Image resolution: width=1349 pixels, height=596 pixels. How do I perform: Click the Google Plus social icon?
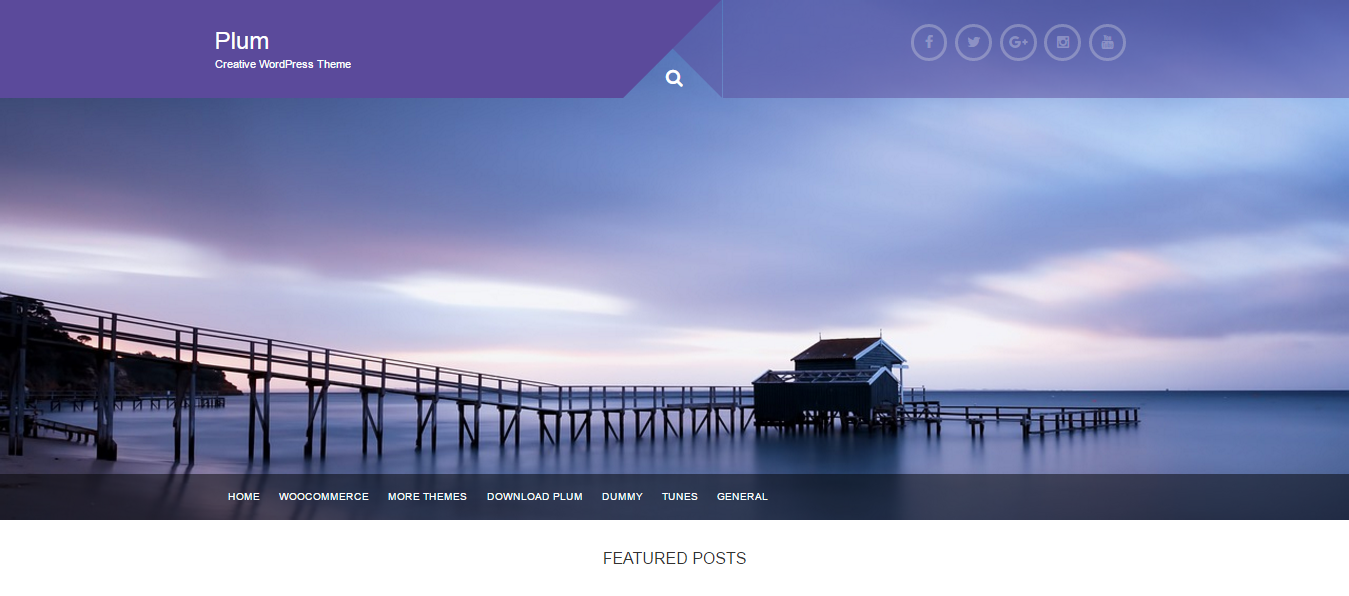pos(1018,42)
